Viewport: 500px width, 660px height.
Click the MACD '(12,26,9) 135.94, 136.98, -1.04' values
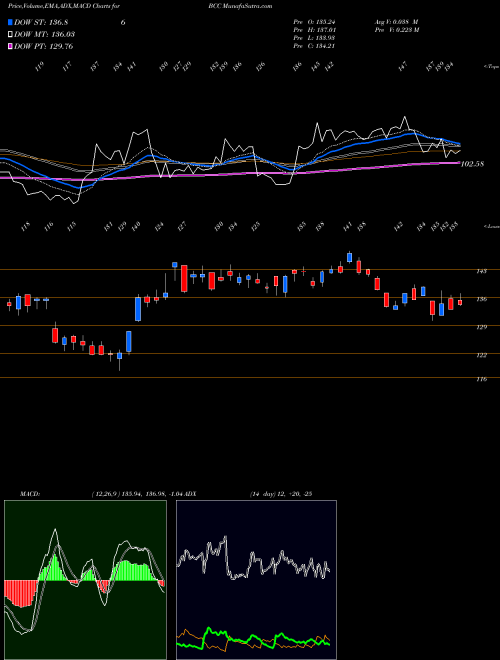pyautogui.click(x=138, y=494)
